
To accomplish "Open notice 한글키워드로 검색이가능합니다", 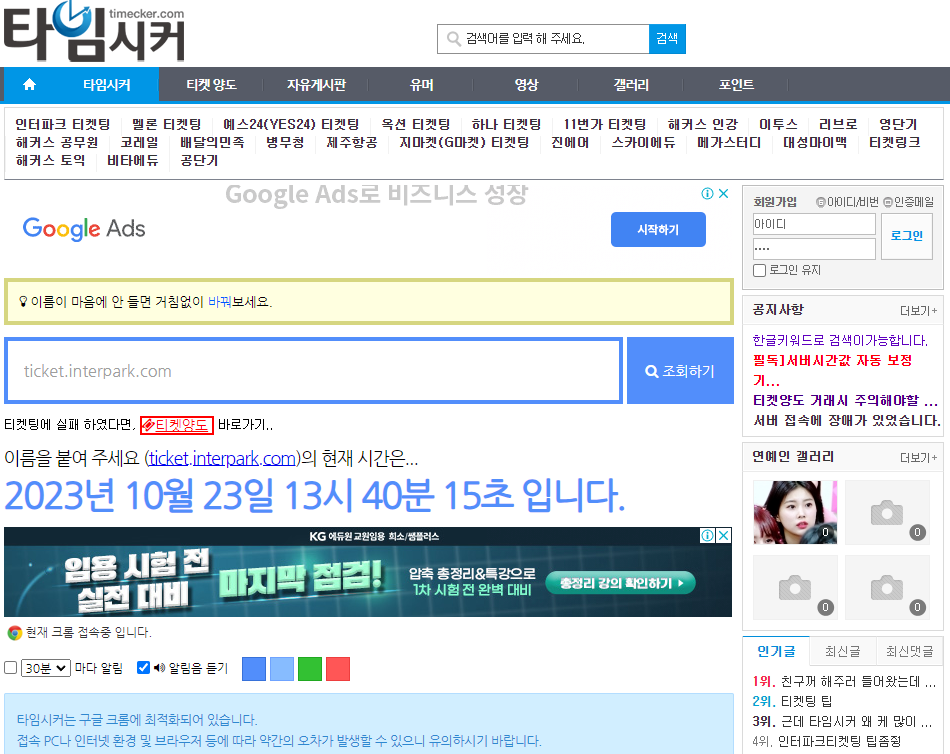I will (840, 341).
